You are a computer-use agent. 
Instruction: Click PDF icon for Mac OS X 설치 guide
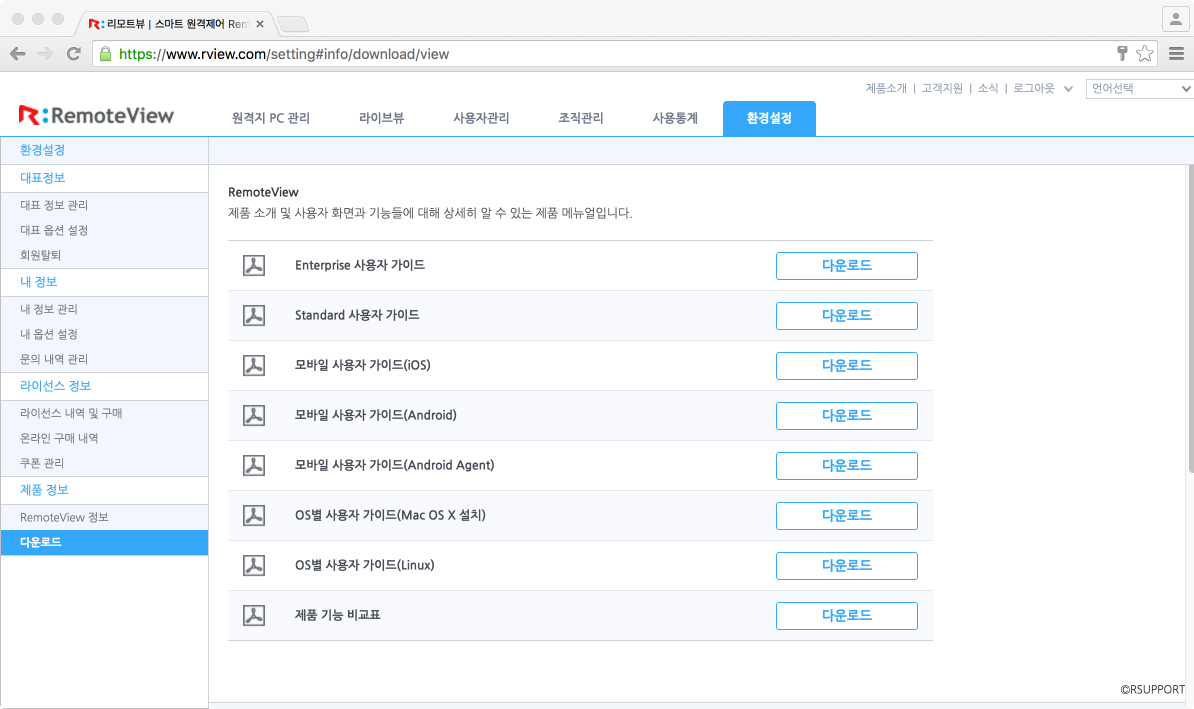point(254,516)
